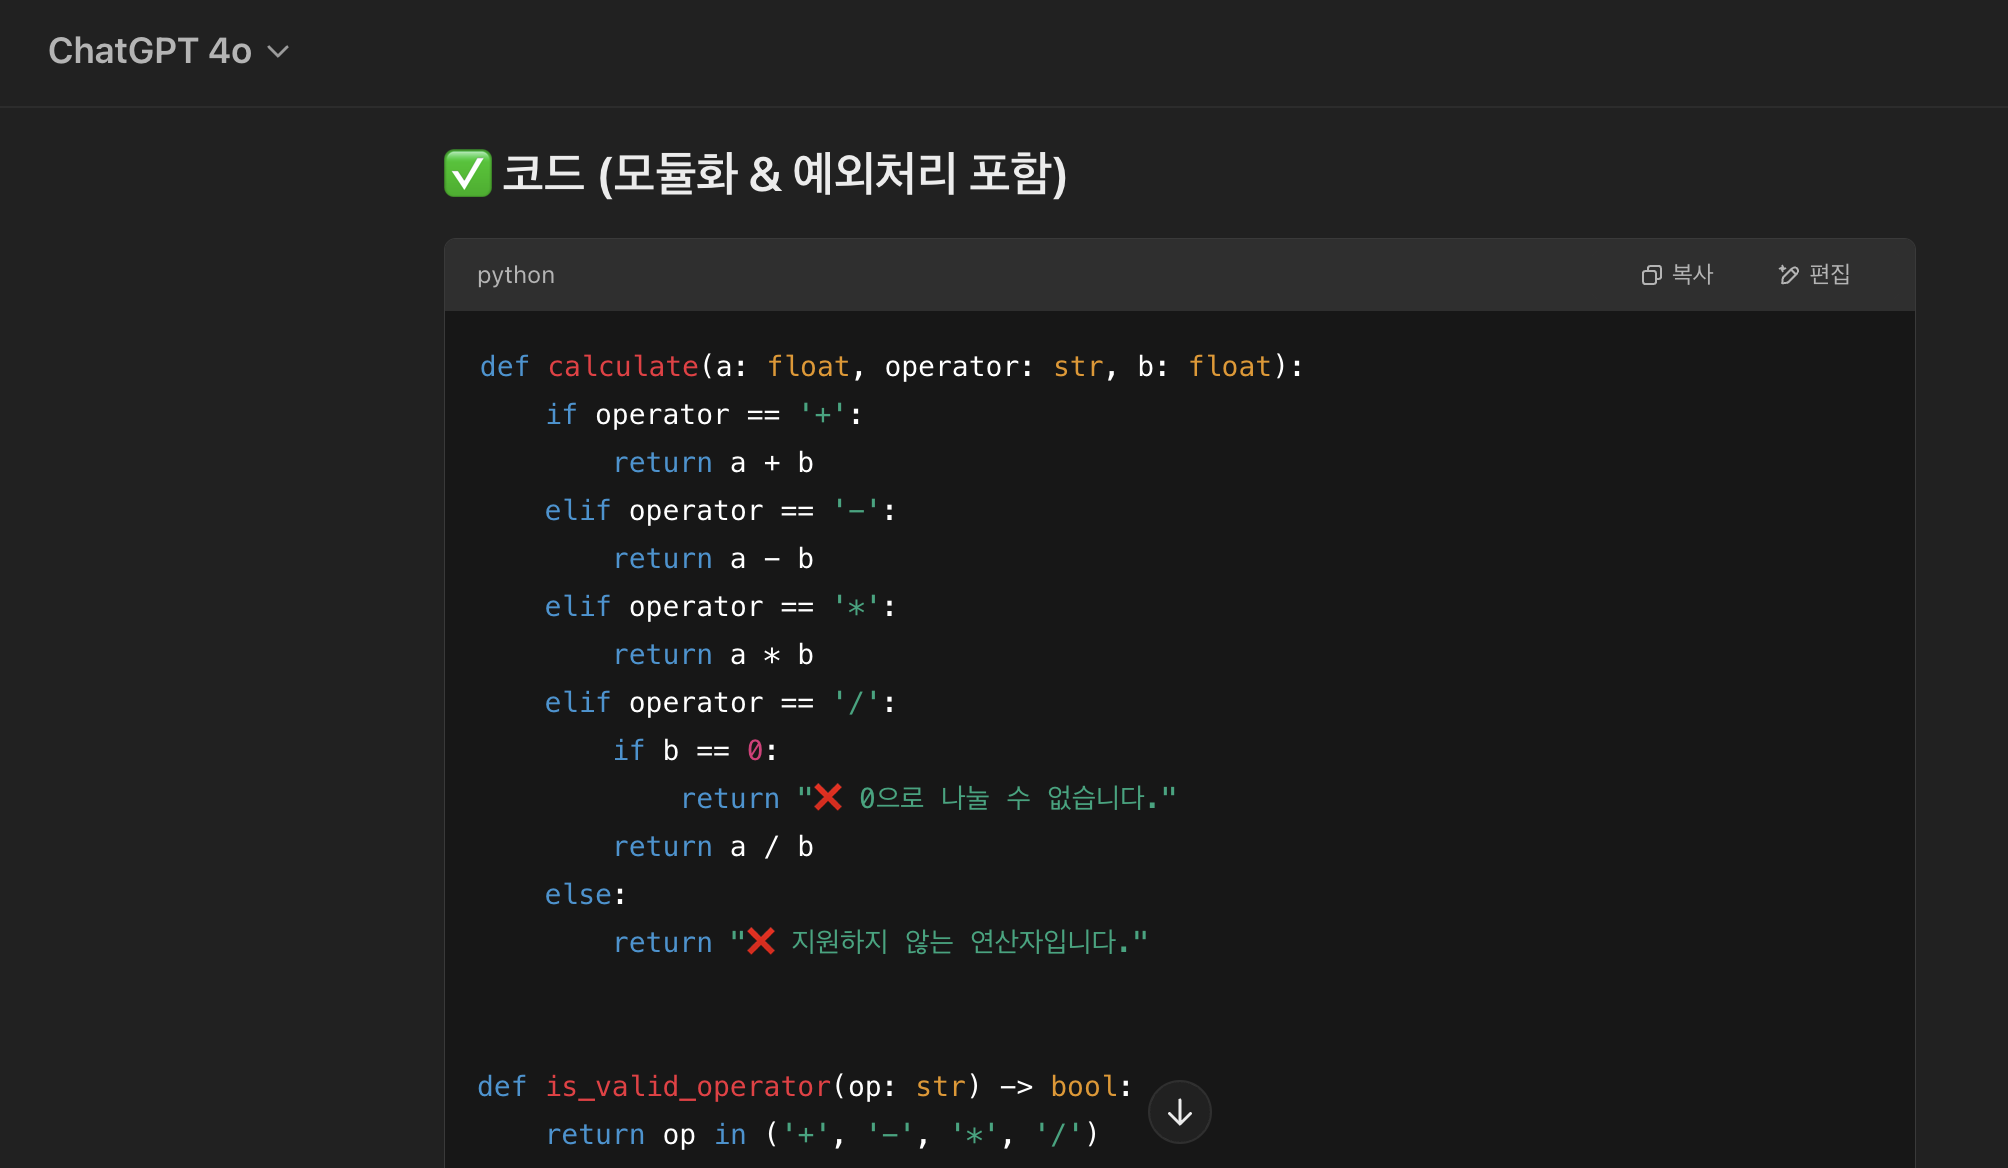Click red X emoji in divide-by-zero message

click(x=828, y=797)
